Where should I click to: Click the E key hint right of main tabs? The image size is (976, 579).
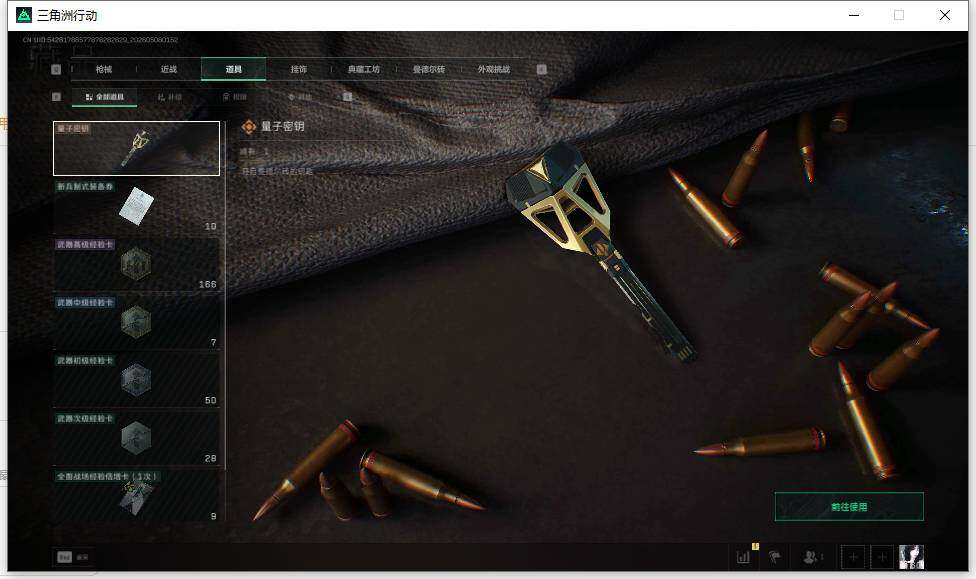pos(542,69)
